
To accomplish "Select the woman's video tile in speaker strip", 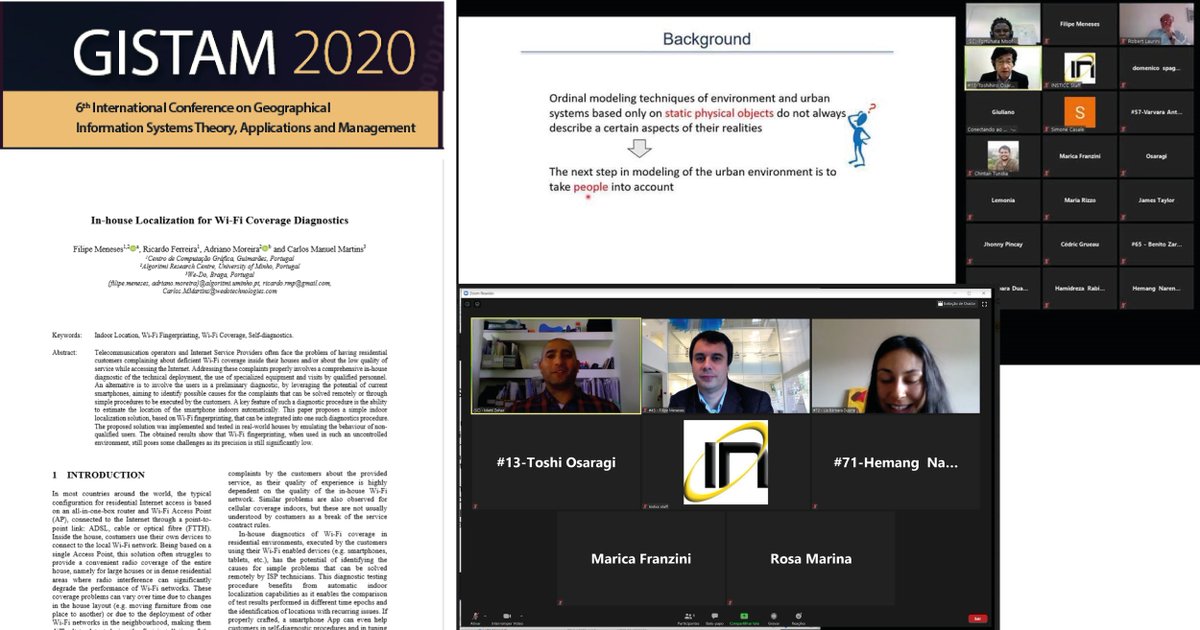I will pyautogui.click(x=896, y=366).
